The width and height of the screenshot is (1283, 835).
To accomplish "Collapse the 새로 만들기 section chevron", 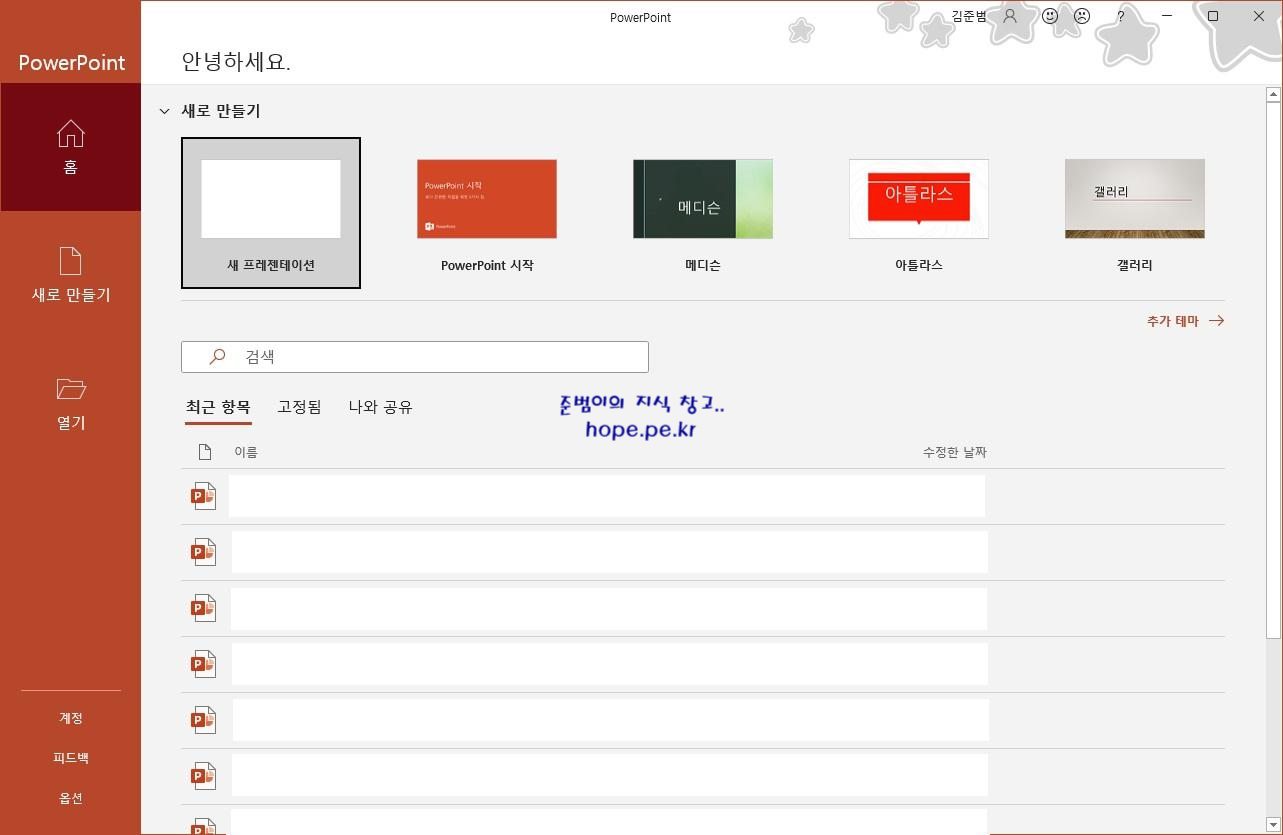I will pyautogui.click(x=164, y=111).
